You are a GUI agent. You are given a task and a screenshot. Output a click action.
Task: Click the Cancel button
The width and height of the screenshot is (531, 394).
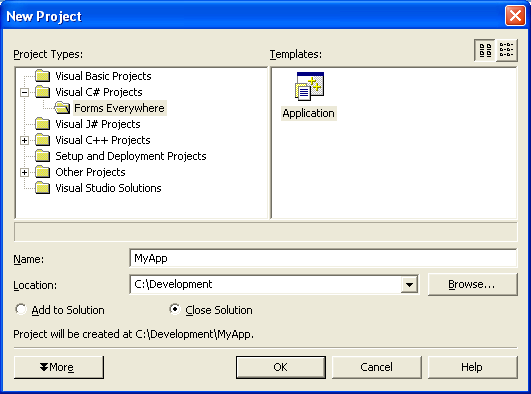[377, 367]
